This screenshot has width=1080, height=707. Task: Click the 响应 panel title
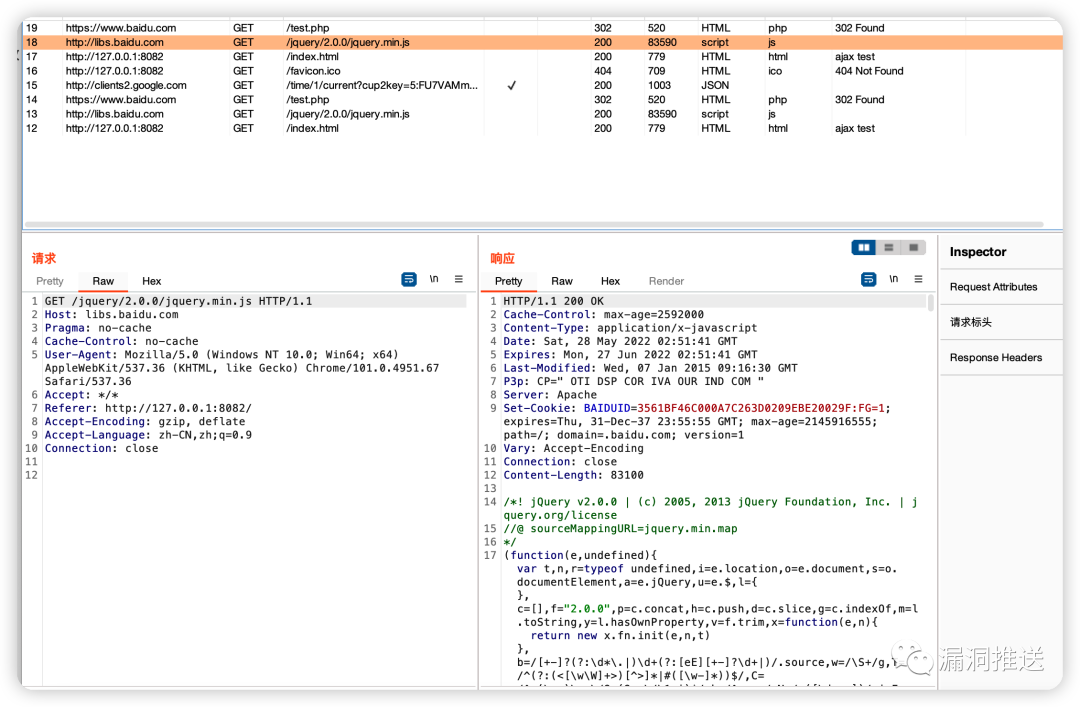click(502, 258)
